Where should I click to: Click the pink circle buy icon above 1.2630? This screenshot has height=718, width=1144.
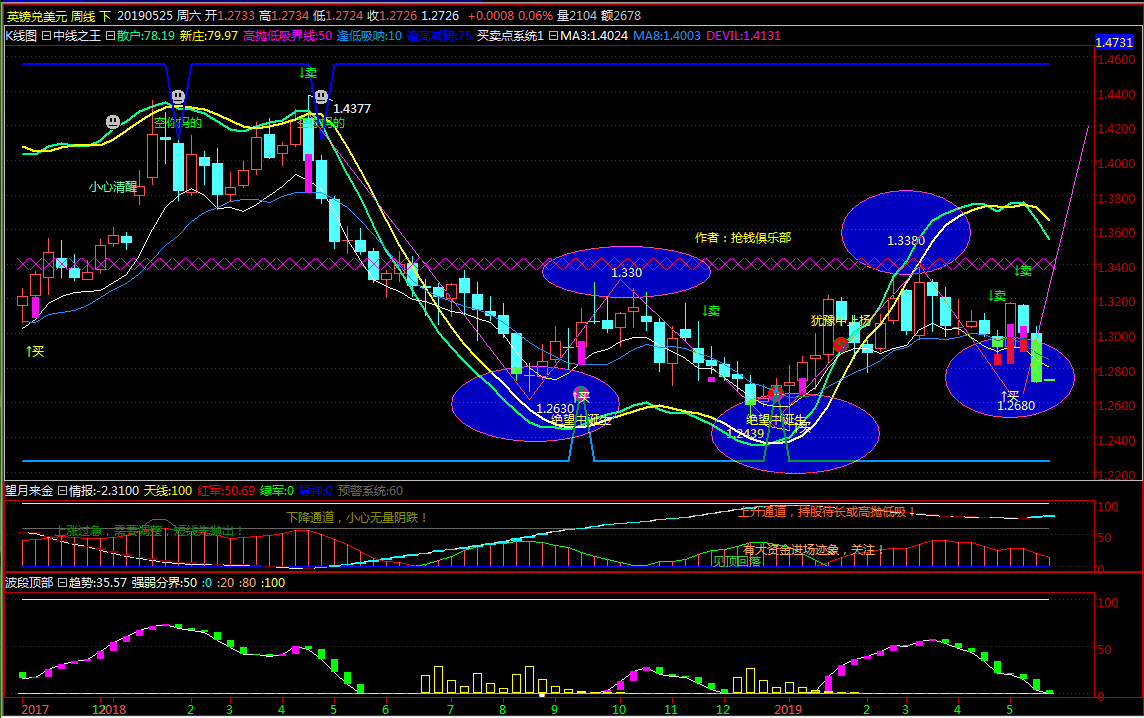click(x=581, y=394)
